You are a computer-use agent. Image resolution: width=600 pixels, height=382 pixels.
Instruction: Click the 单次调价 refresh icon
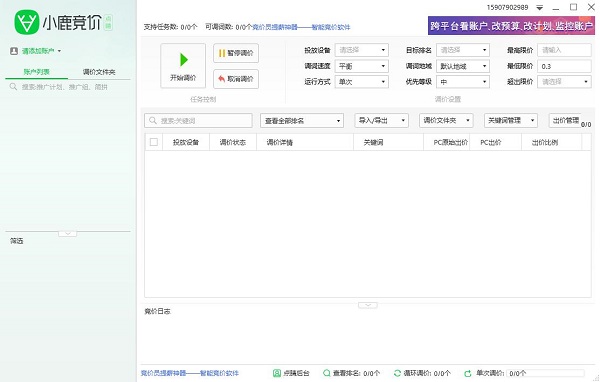468,373
